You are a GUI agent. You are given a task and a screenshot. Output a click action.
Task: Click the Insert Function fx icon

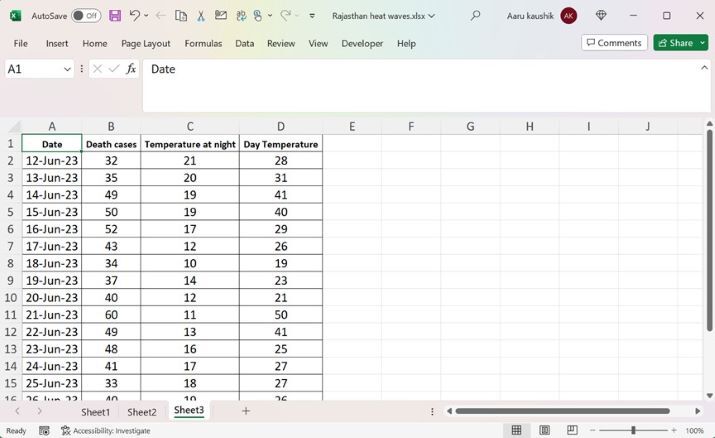[x=131, y=69]
